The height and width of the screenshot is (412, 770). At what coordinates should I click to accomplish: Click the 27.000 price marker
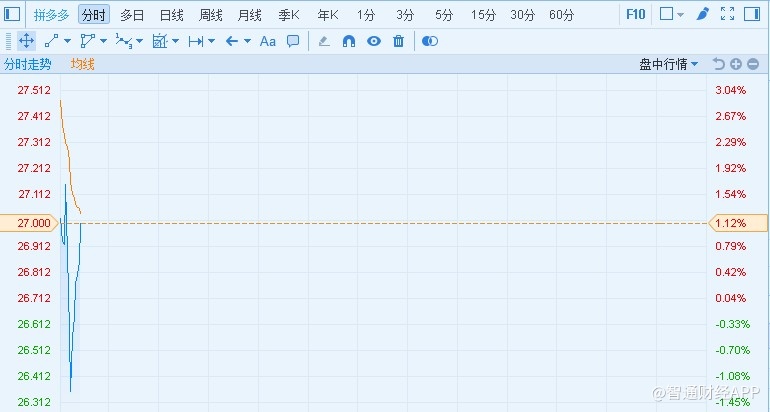pyautogui.click(x=29, y=223)
